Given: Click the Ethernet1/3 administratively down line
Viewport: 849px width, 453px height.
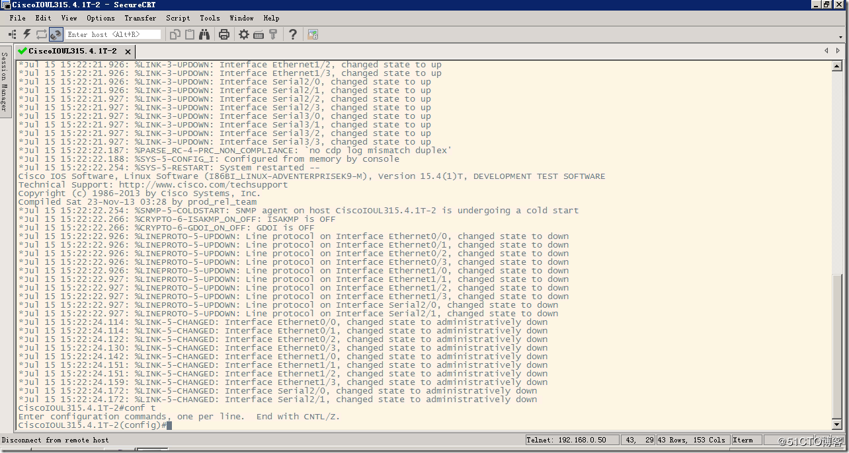Looking at the screenshot, I should pyautogui.click(x=283, y=383).
